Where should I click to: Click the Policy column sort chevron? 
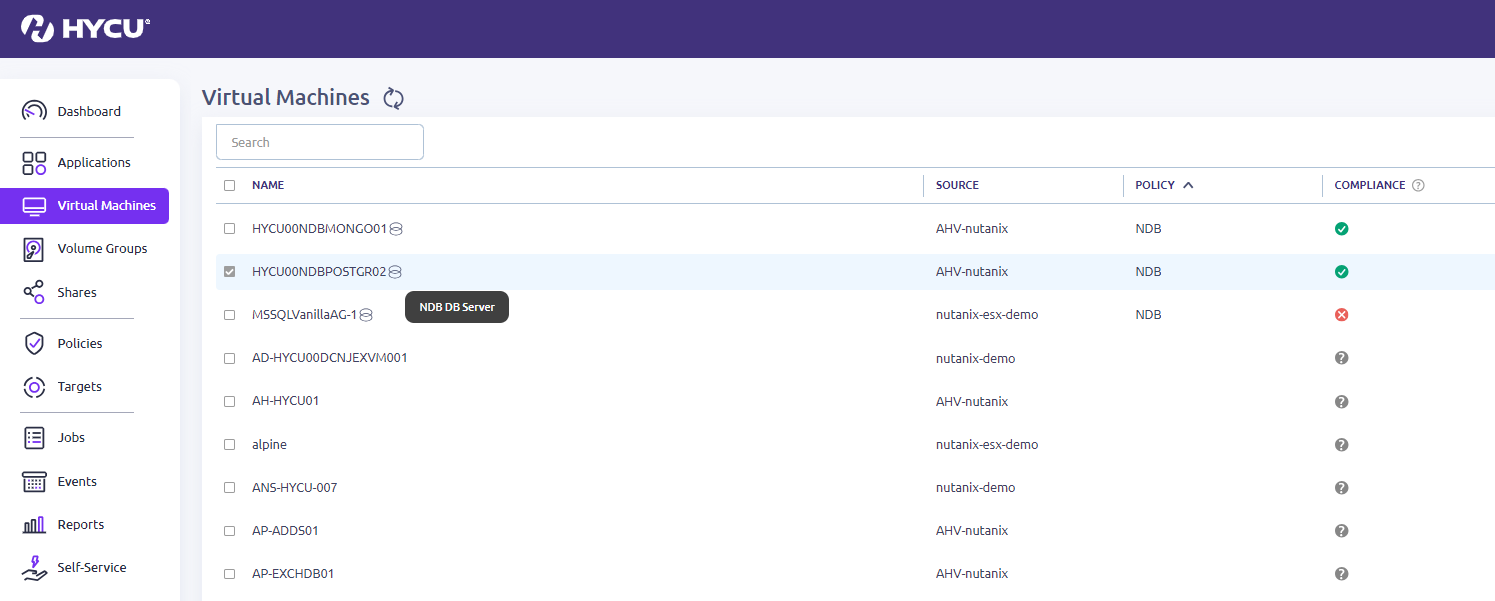[1188, 184]
